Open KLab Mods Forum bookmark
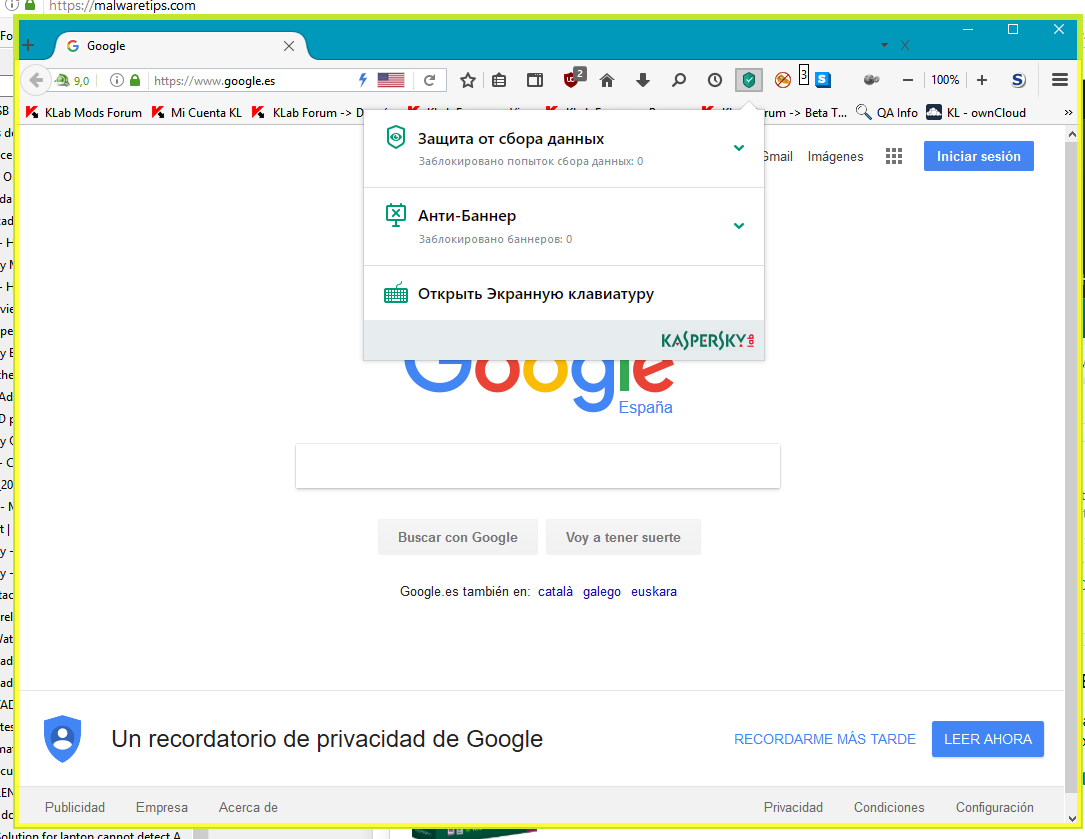The width and height of the screenshot is (1085, 839). pos(84,112)
